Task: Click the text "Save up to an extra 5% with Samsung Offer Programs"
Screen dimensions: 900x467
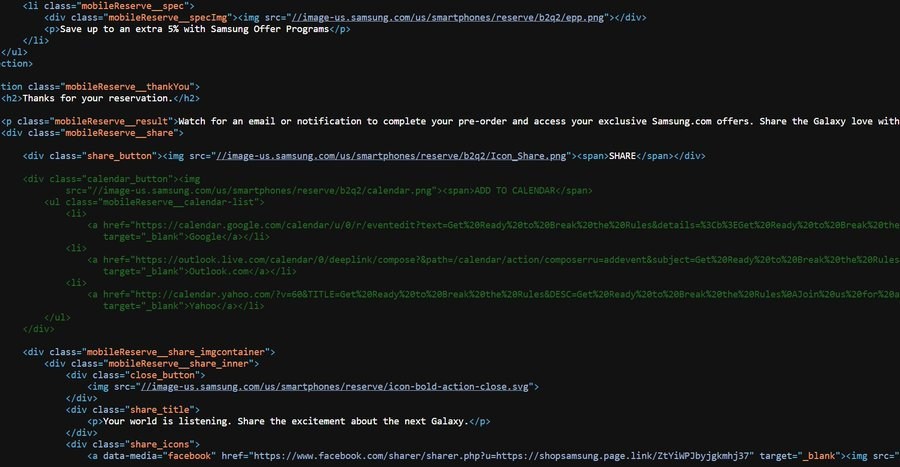Action: 195,29
